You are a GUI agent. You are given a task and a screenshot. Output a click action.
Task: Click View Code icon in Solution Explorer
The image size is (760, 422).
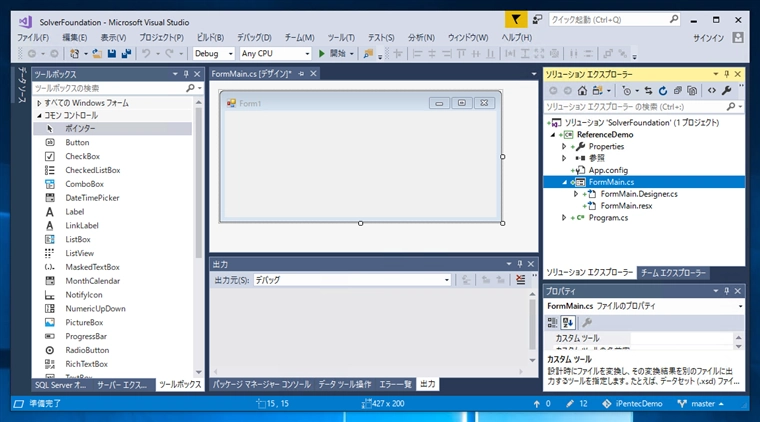pyautogui.click(x=712, y=91)
